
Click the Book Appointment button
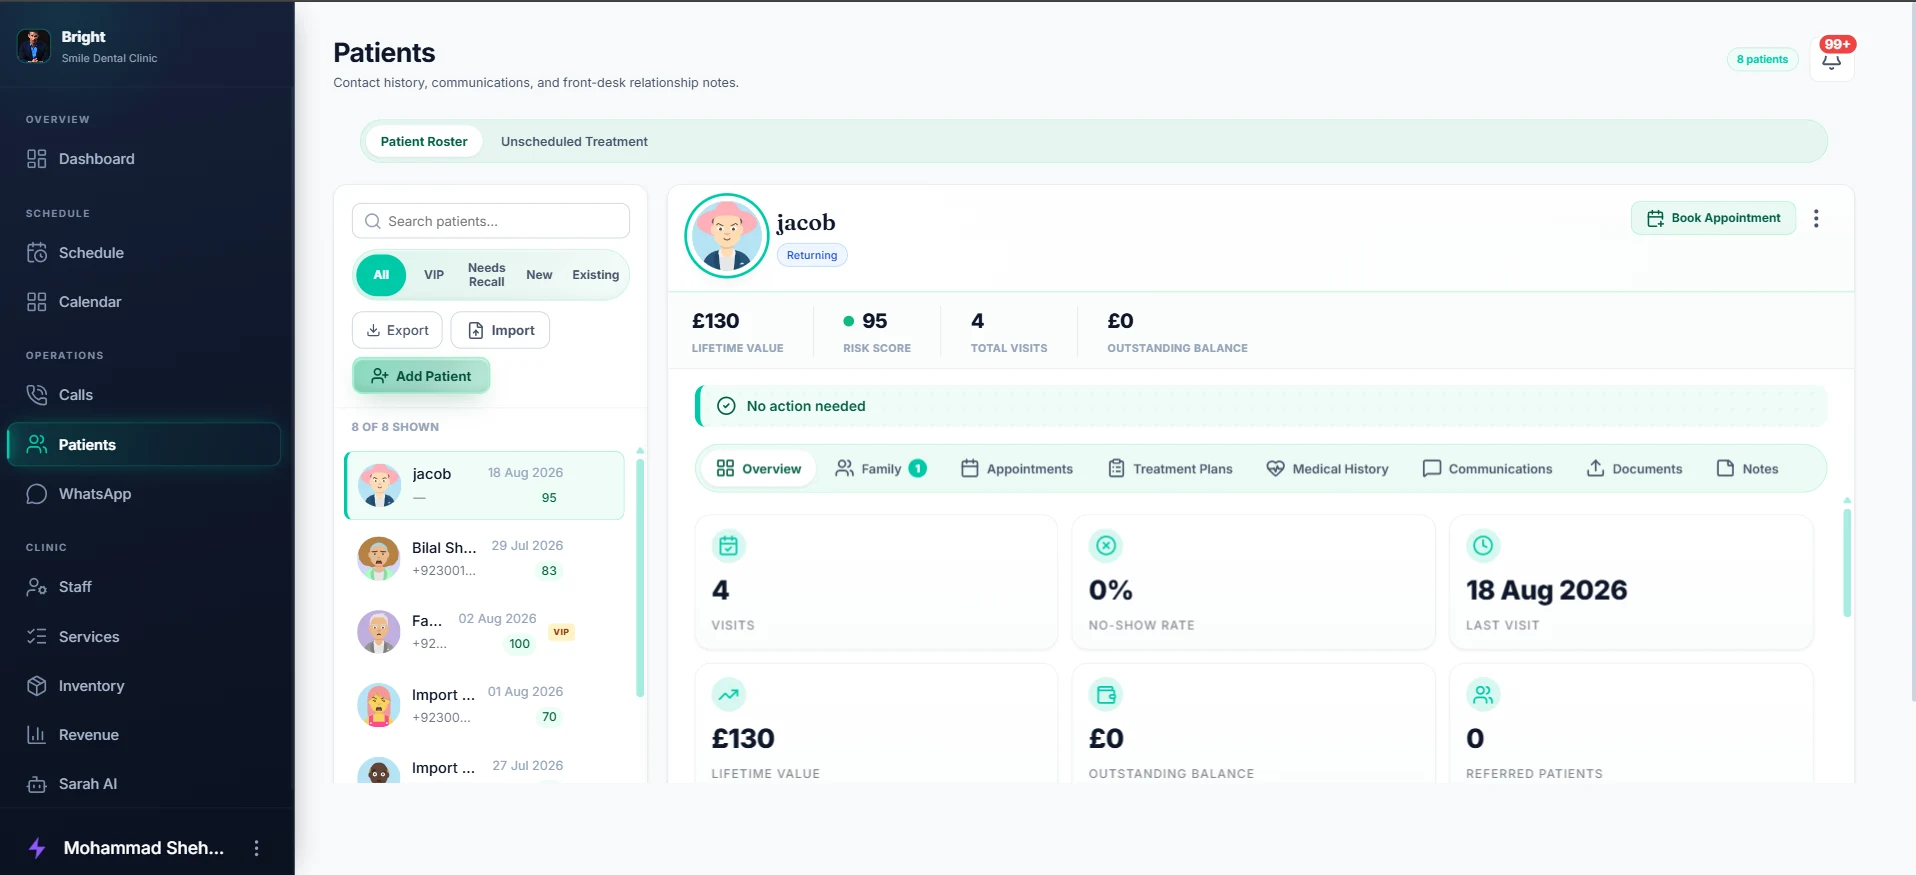[x=1714, y=218]
